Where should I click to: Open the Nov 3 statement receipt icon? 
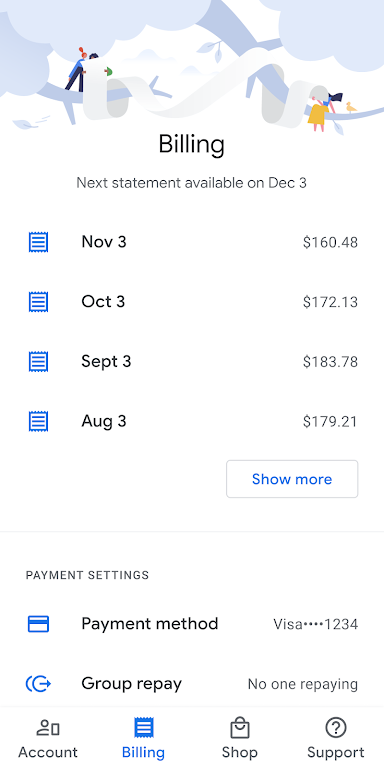(x=38, y=242)
